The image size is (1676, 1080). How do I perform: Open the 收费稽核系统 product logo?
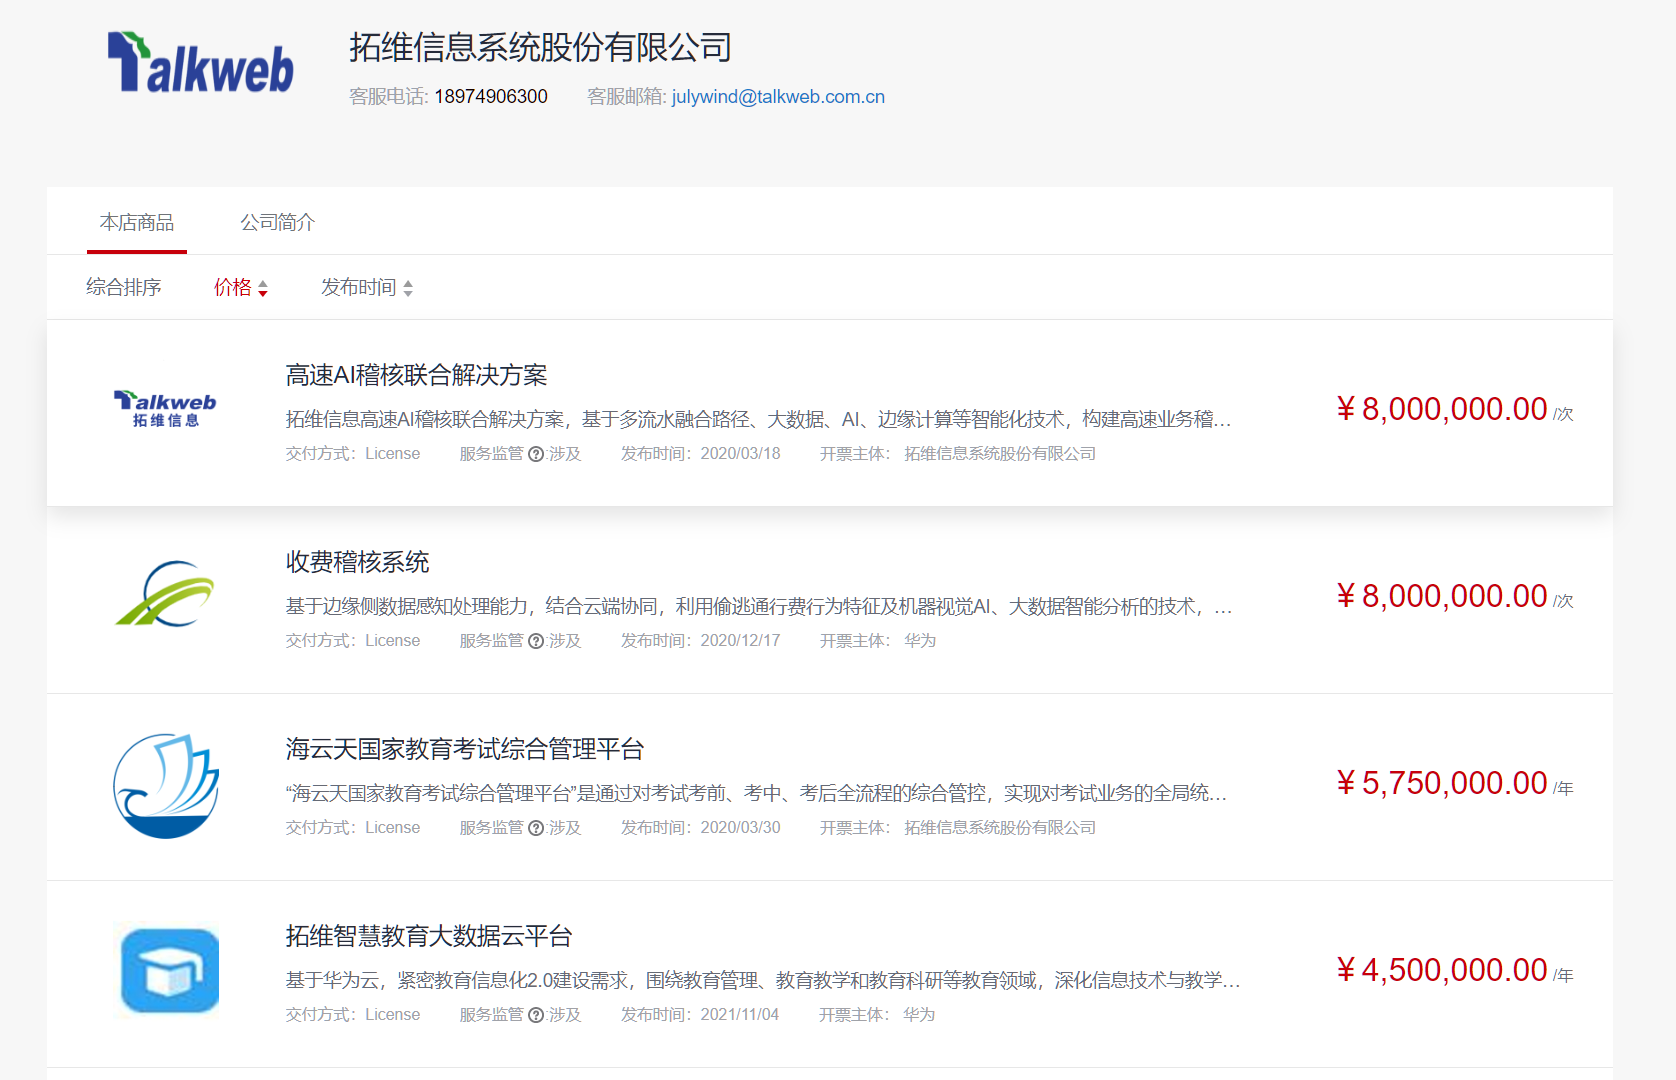click(166, 594)
